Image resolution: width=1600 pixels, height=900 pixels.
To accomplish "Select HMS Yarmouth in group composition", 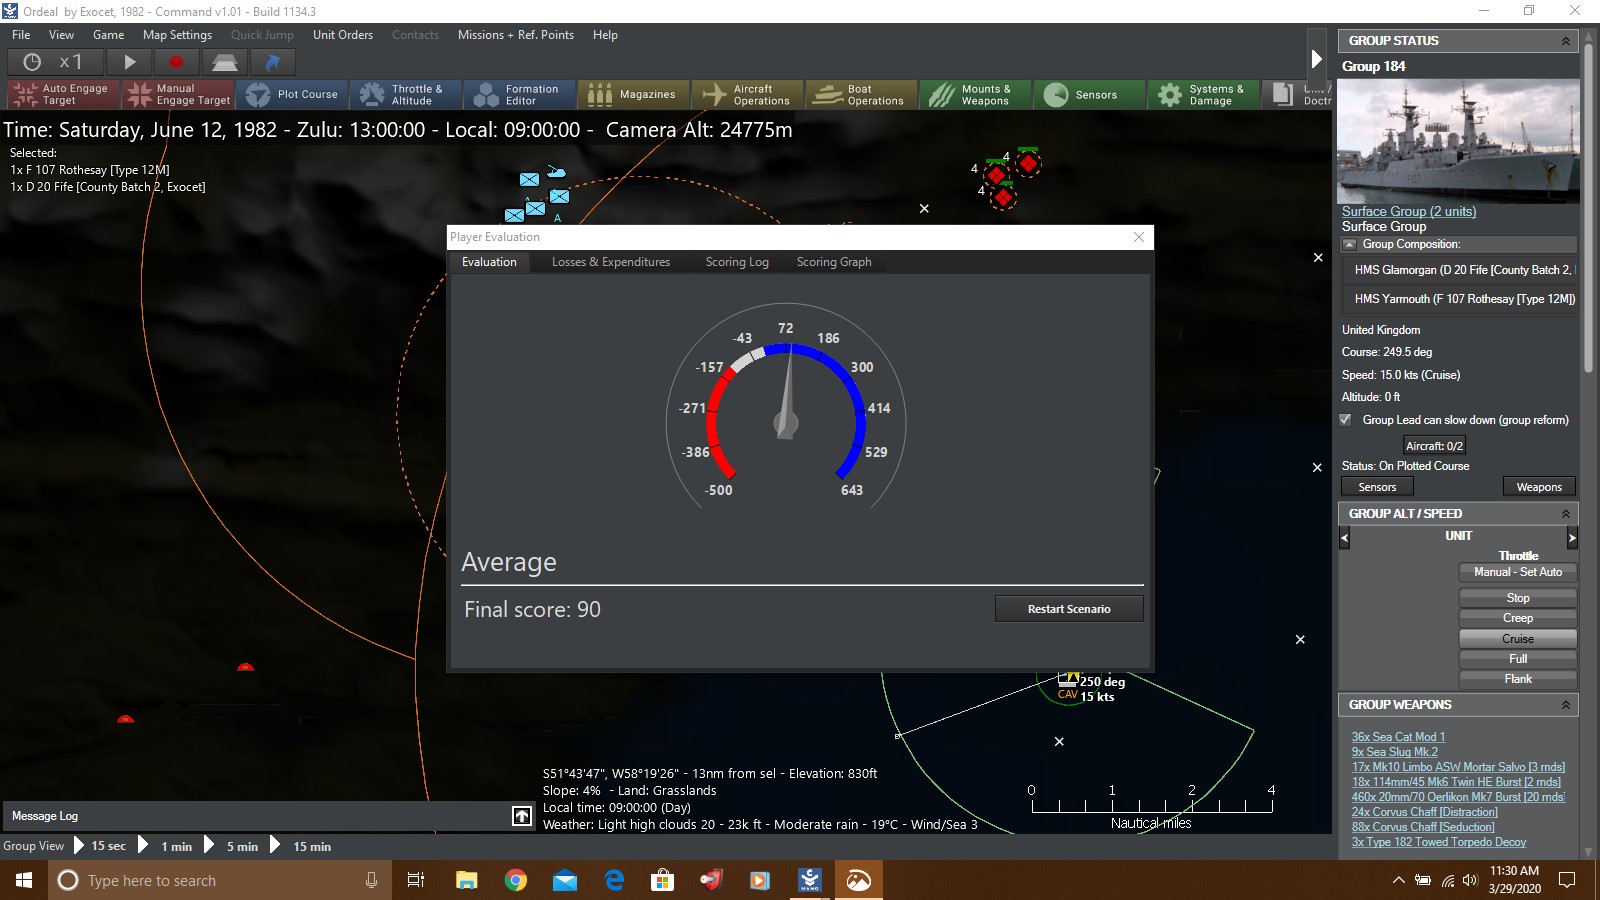I will pos(1458,299).
